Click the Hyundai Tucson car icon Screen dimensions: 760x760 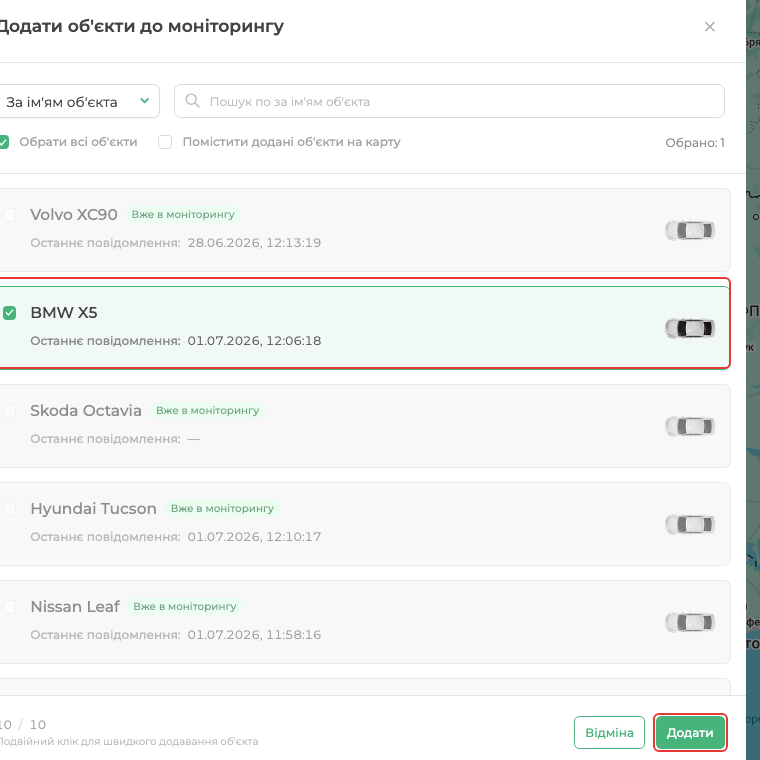click(x=690, y=524)
